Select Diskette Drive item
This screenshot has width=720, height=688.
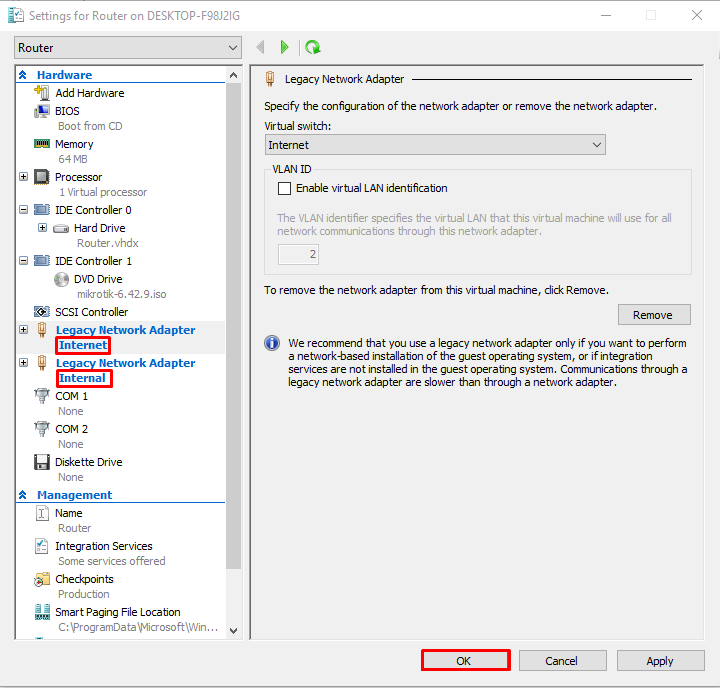tap(89, 462)
